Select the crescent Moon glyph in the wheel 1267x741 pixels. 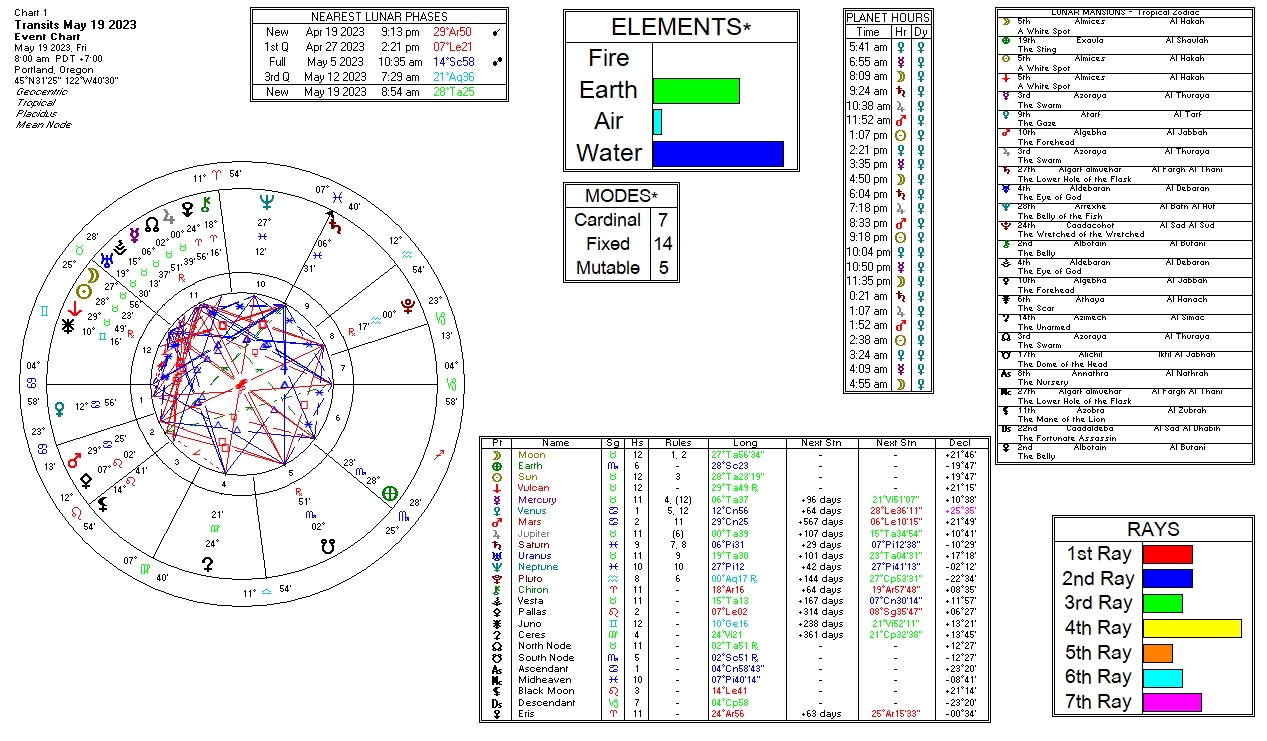[x=93, y=274]
